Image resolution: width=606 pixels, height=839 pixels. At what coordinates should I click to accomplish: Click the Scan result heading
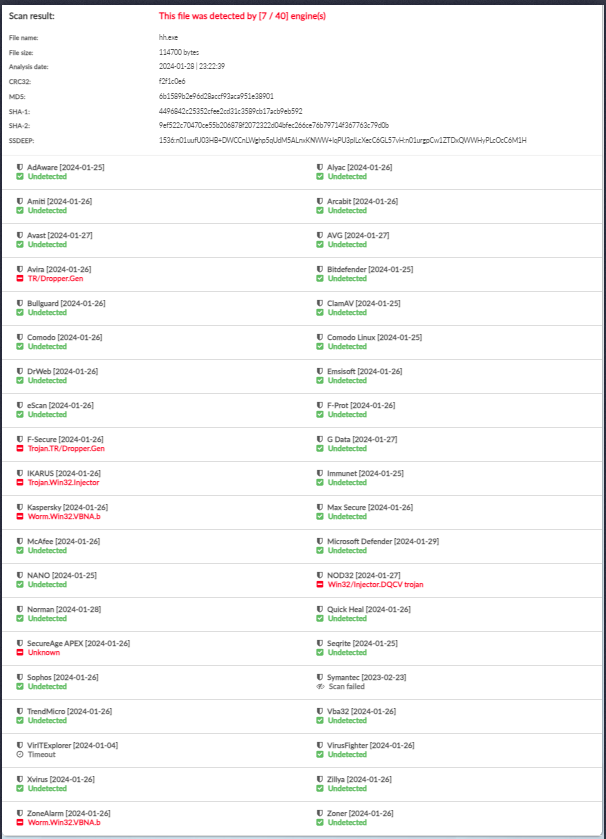click(x=32, y=16)
